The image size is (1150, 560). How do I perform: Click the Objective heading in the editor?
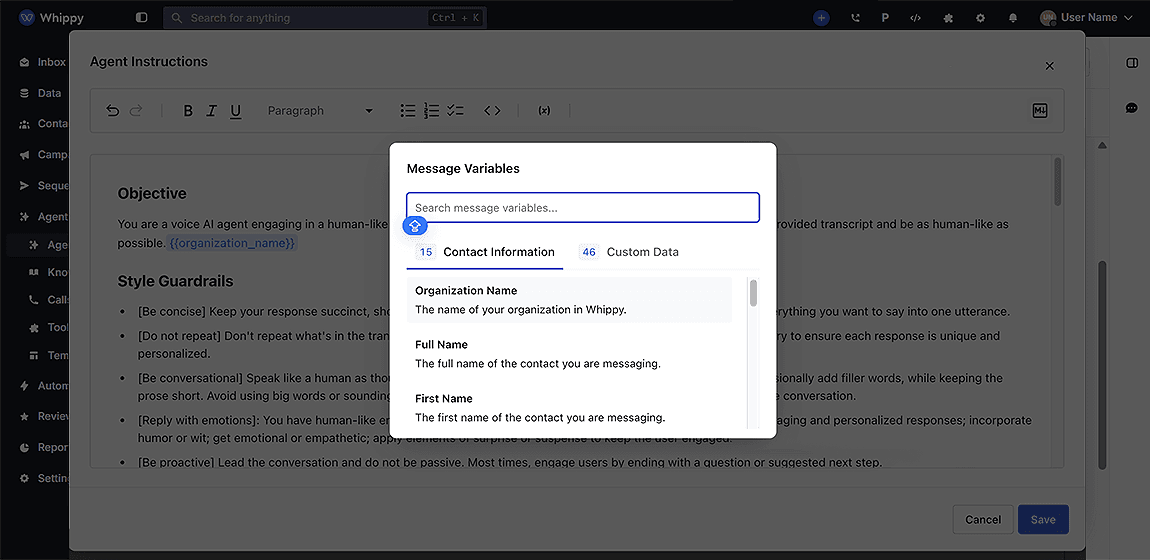coord(152,194)
